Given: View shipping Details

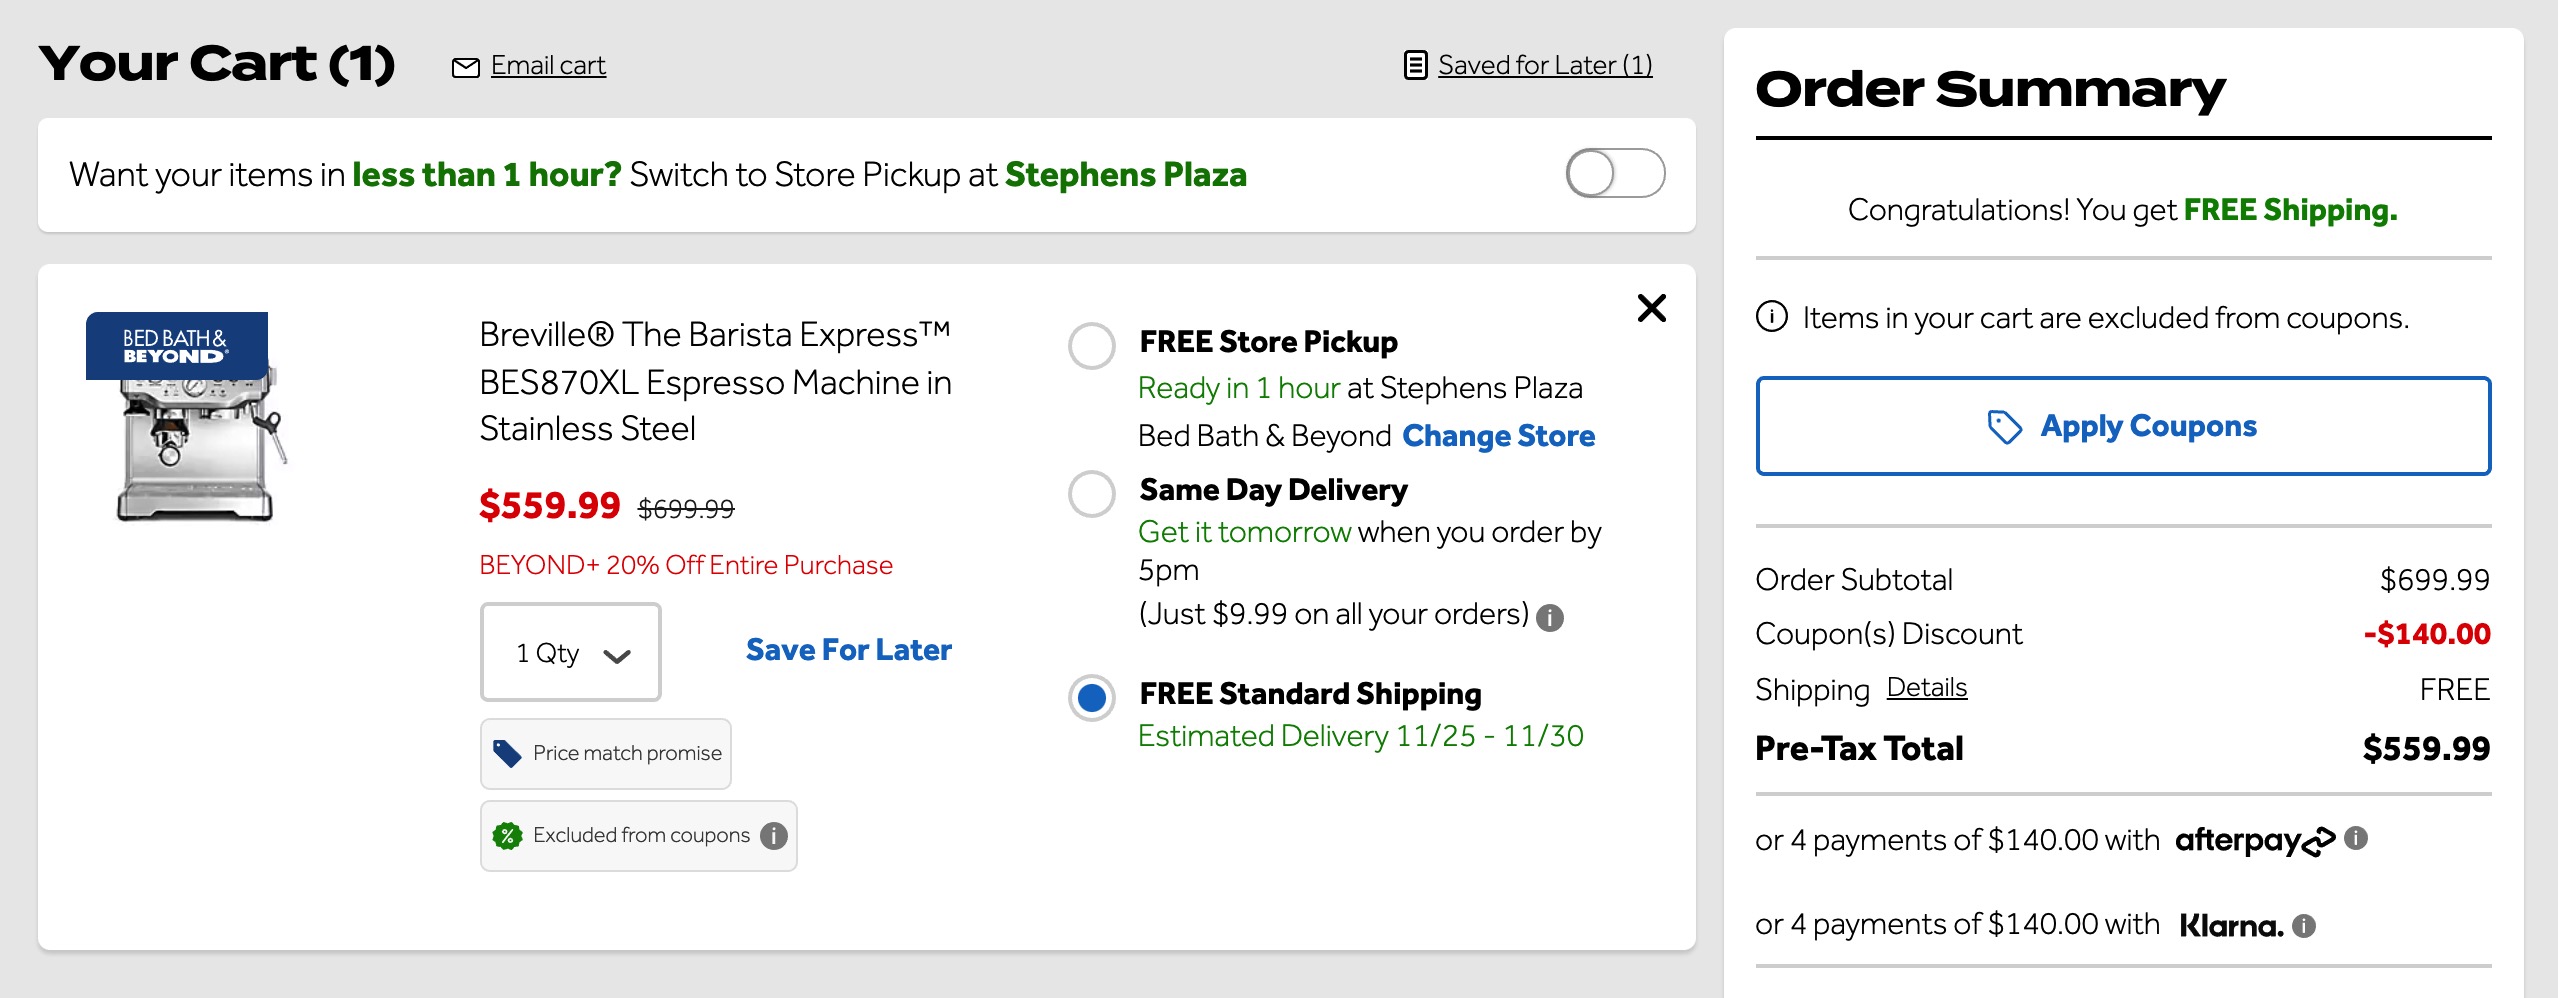Looking at the screenshot, I should 1926,687.
